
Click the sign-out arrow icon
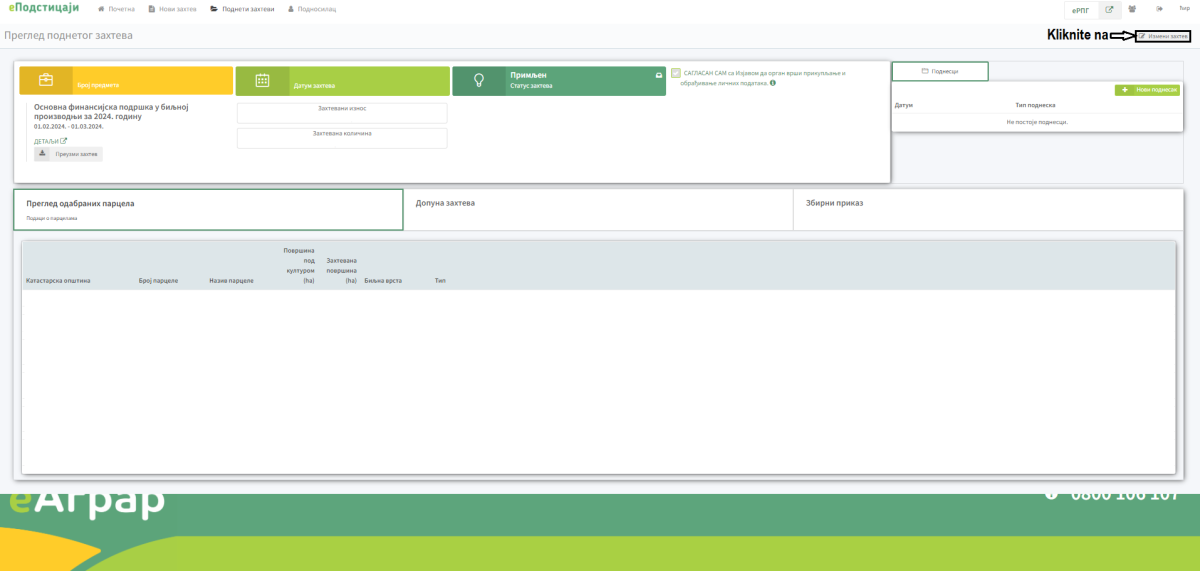point(1159,9)
